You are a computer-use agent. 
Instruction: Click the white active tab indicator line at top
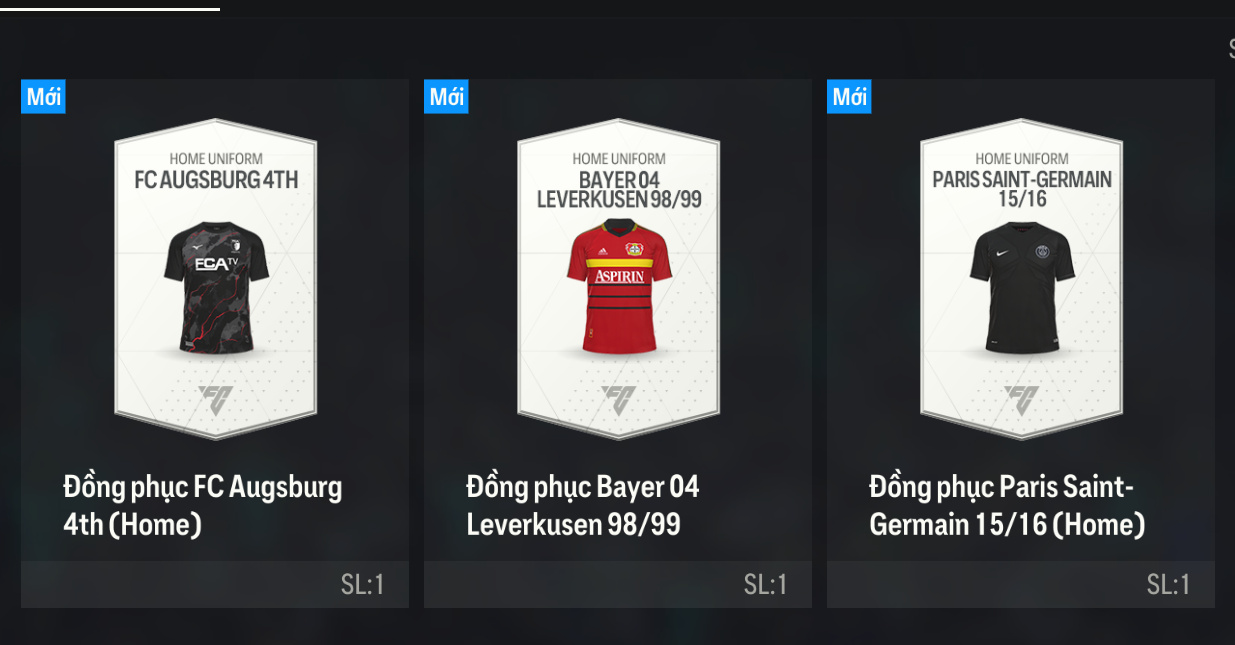click(110, 9)
